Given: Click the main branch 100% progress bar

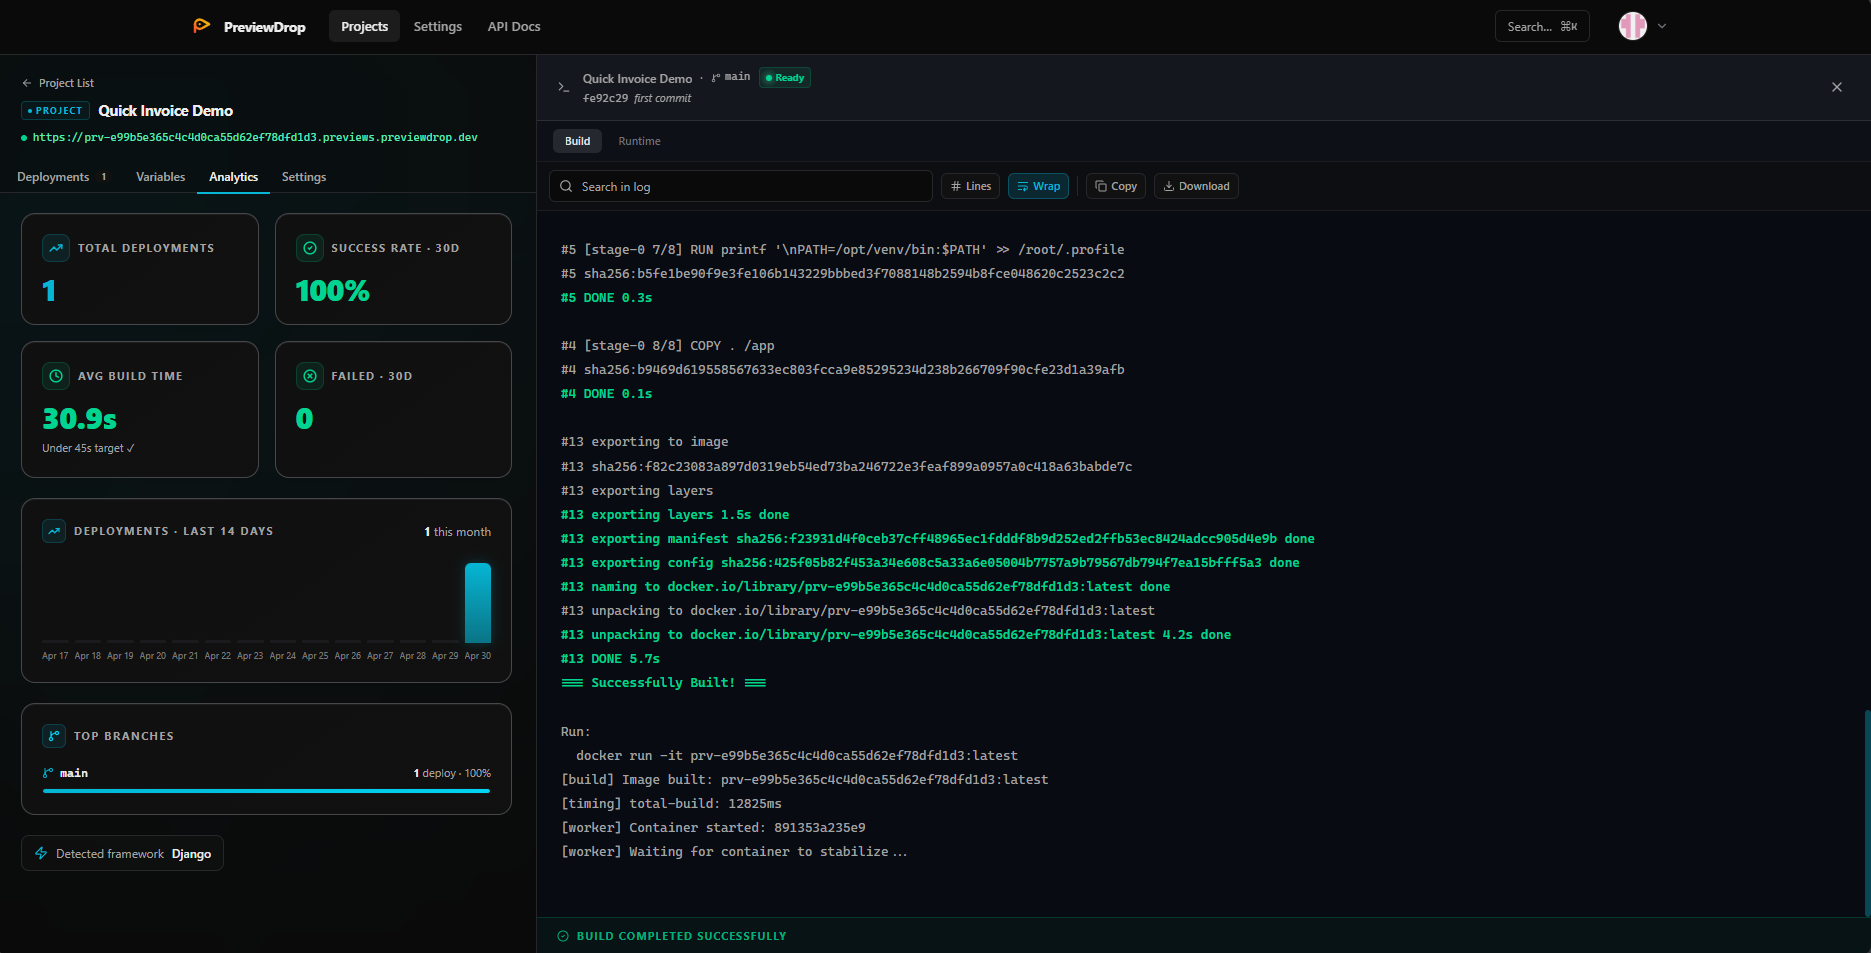Looking at the screenshot, I should [265, 790].
